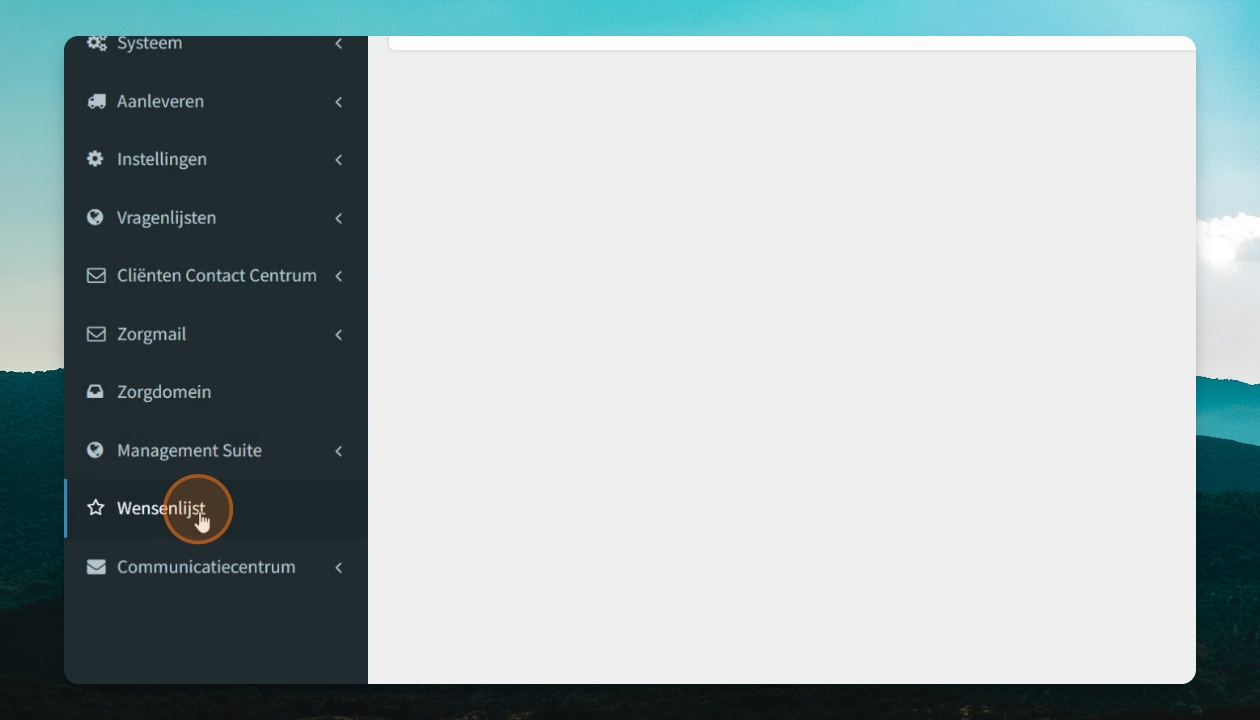Expand the Vragenlijsten submenu chevron
The image size is (1260, 720).
pyautogui.click(x=339, y=218)
